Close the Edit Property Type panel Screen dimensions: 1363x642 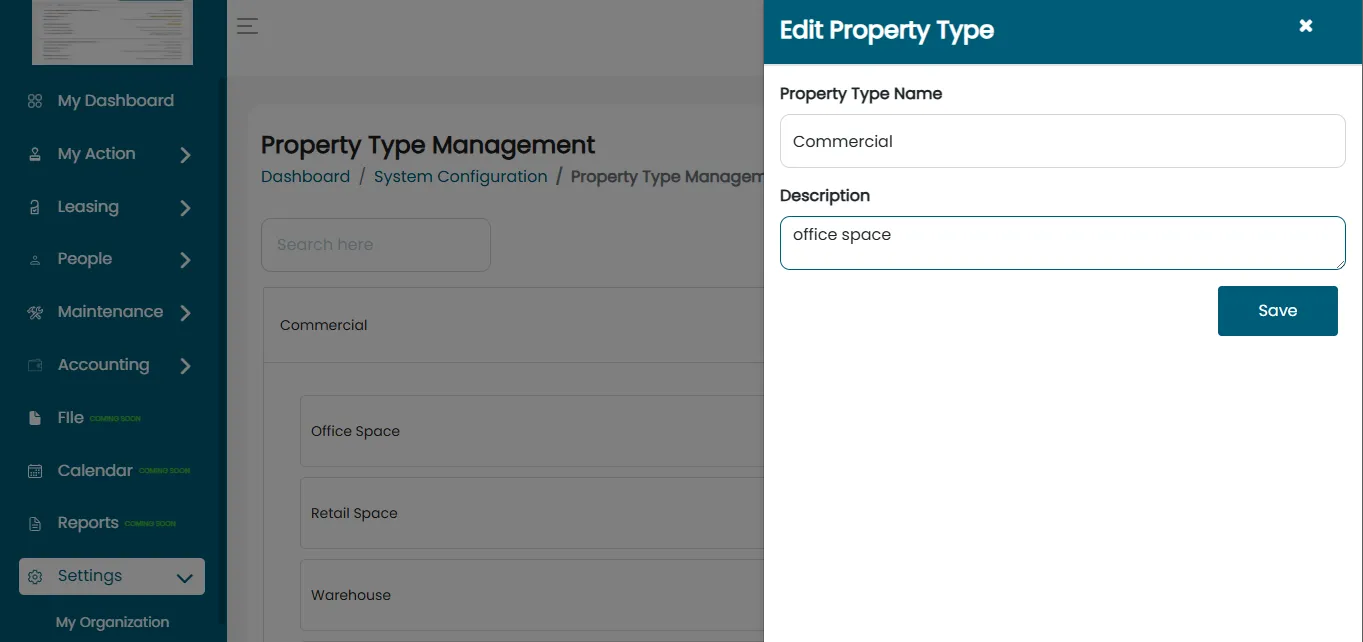coord(1306,26)
